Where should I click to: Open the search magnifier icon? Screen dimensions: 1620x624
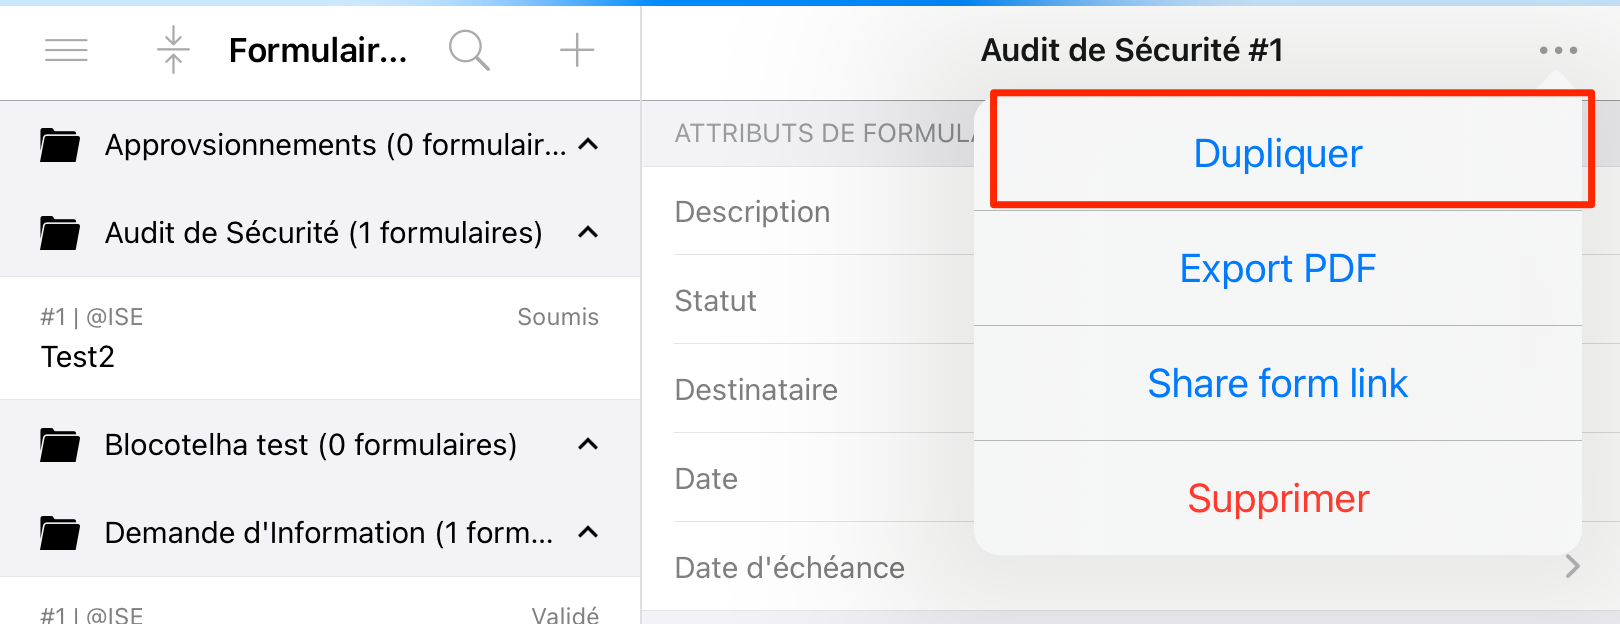coord(469,50)
